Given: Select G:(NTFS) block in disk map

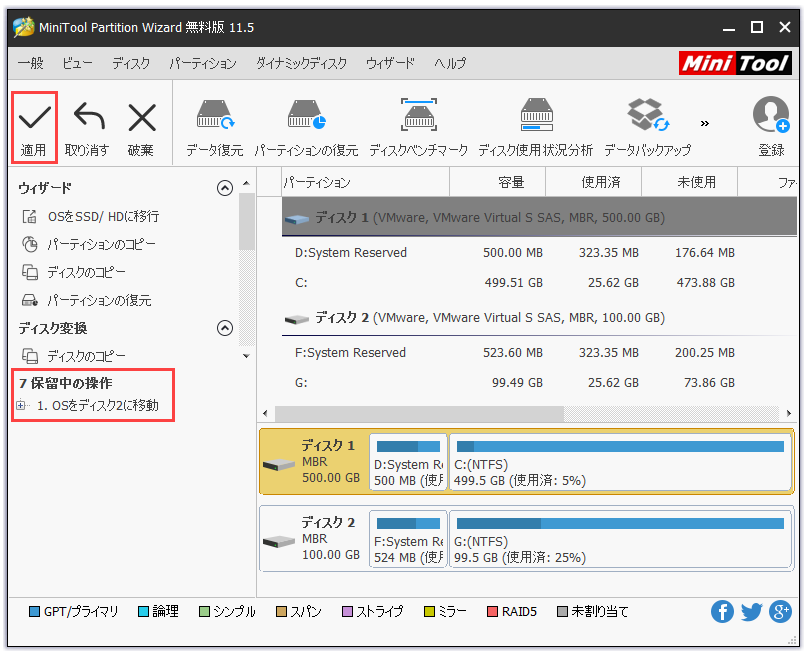Looking at the screenshot, I should (x=620, y=539).
